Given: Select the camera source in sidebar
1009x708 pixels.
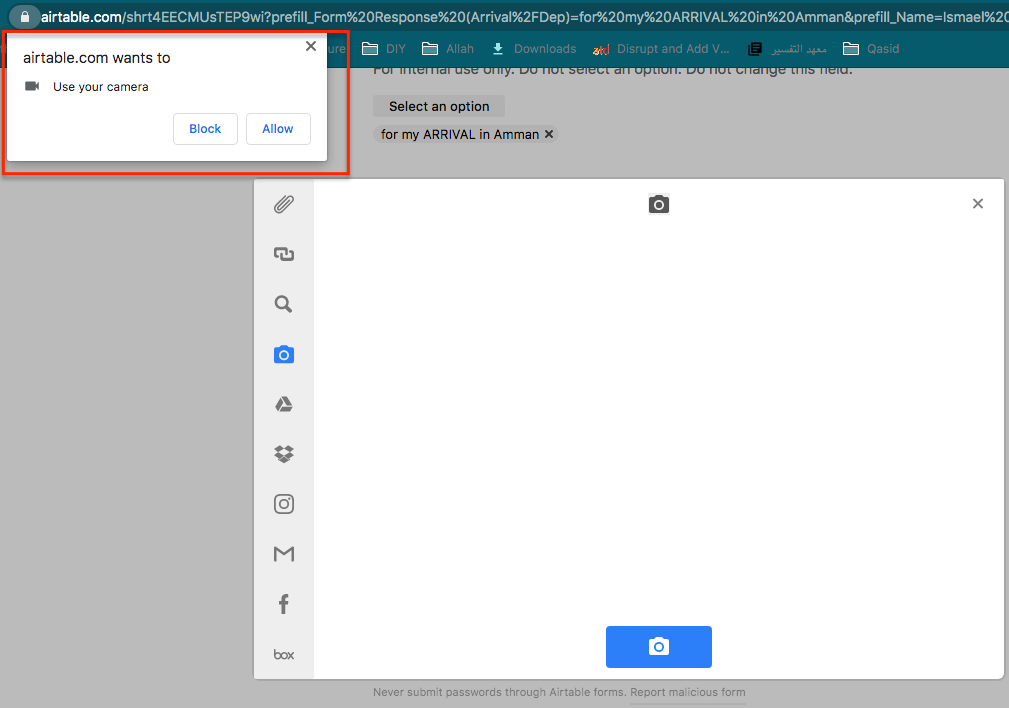Looking at the screenshot, I should pos(284,355).
